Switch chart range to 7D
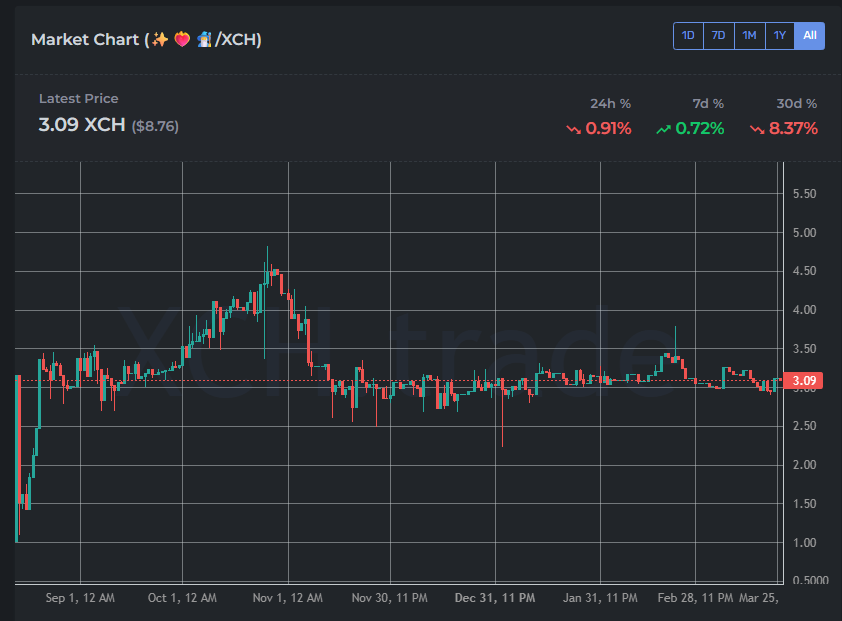842x621 pixels. coord(718,36)
